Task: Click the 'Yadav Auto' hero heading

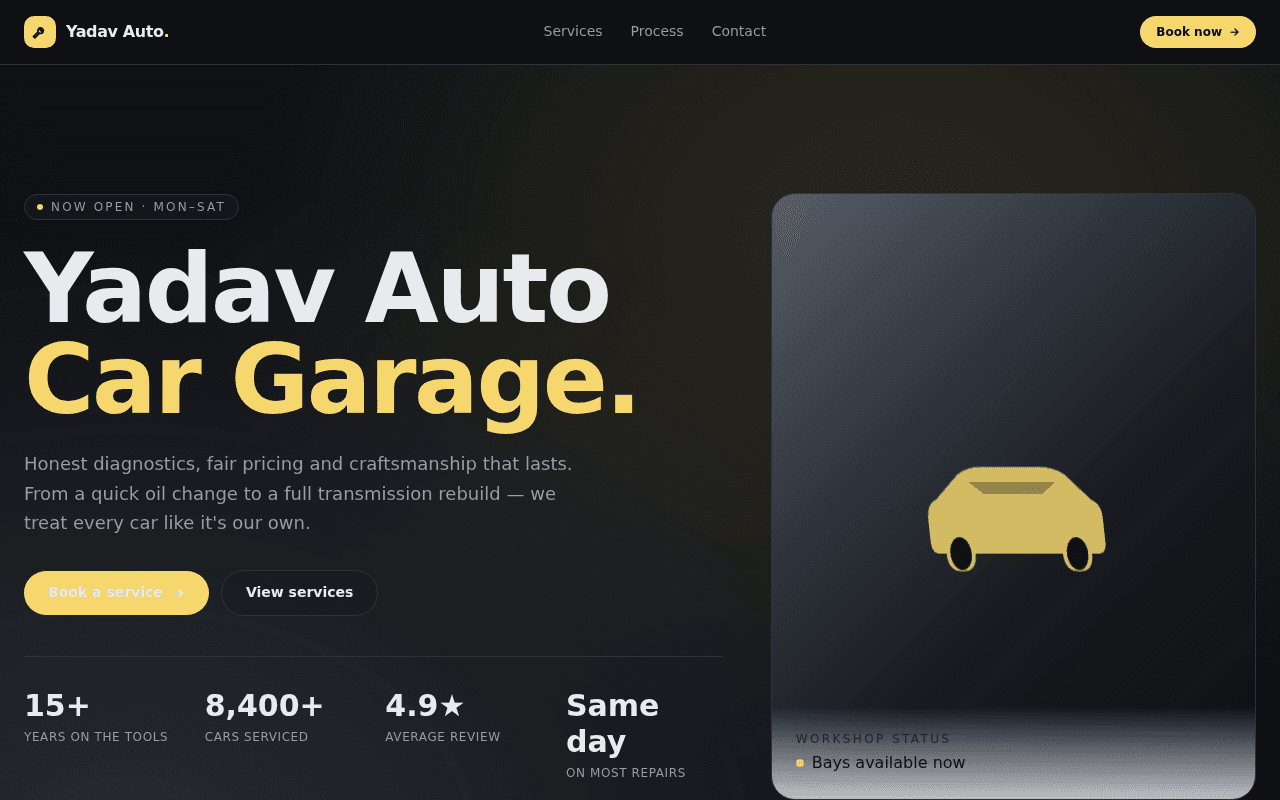Action: pyautogui.click(x=317, y=288)
